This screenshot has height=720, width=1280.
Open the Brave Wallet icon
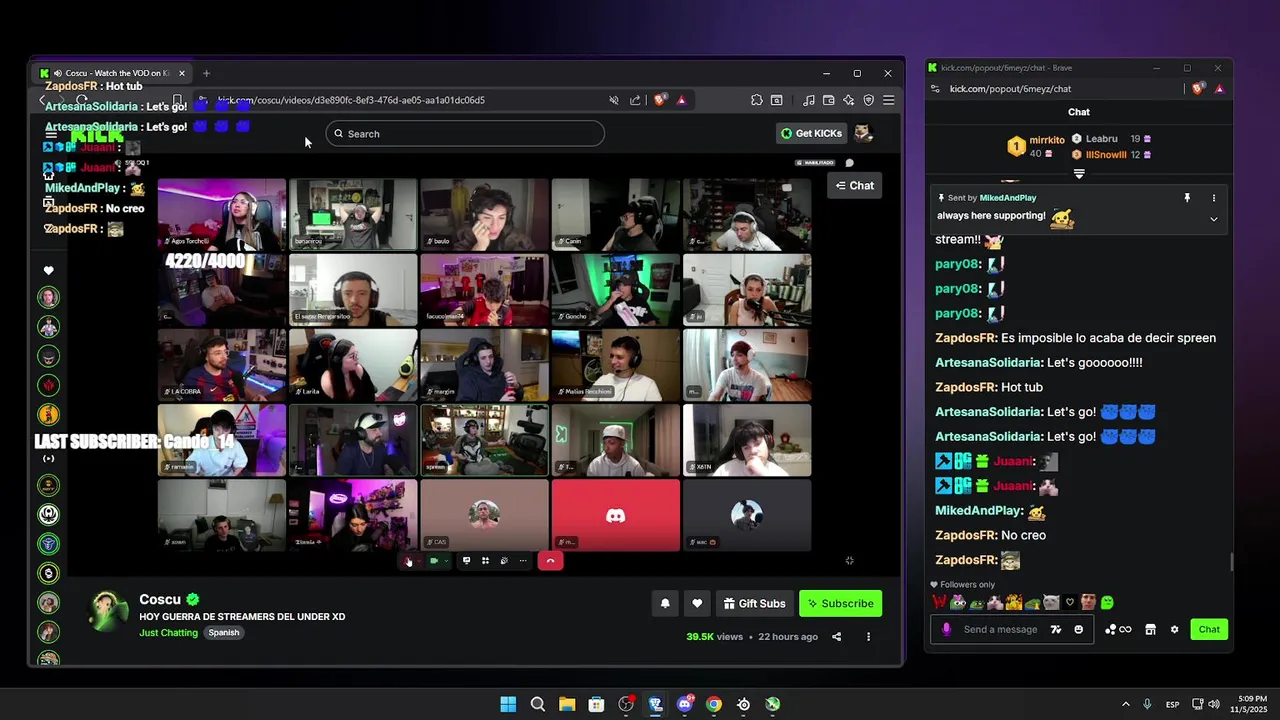point(828,100)
